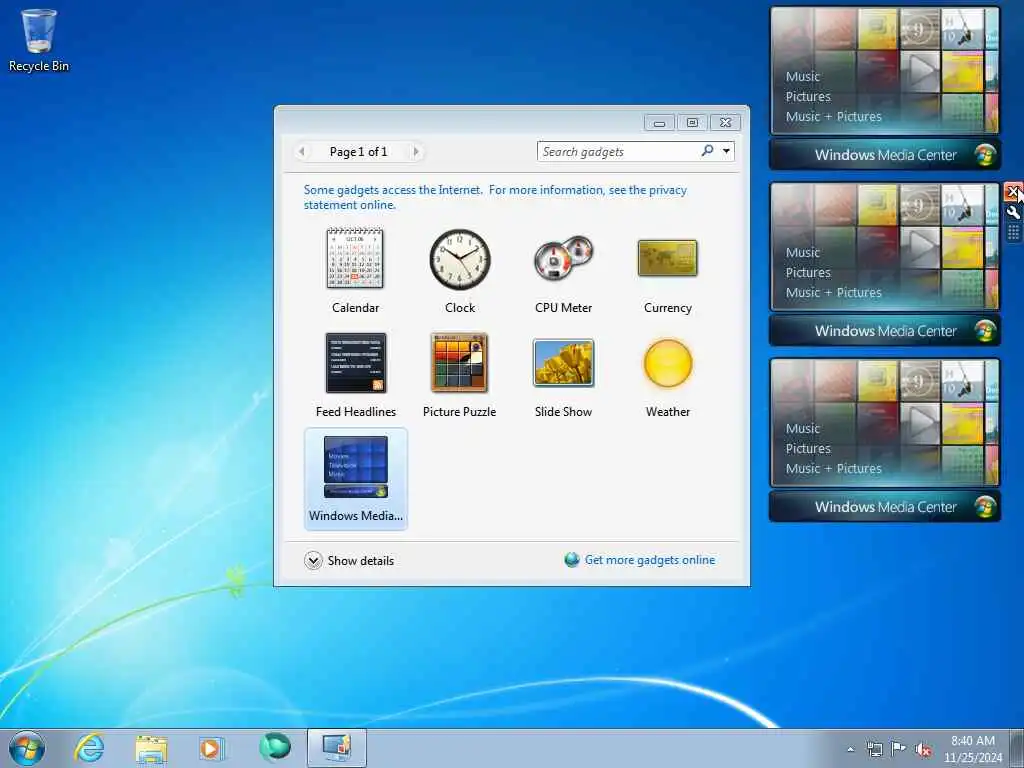Click the Feed Headlines label
Viewport: 1024px width, 768px height.
coord(356,411)
